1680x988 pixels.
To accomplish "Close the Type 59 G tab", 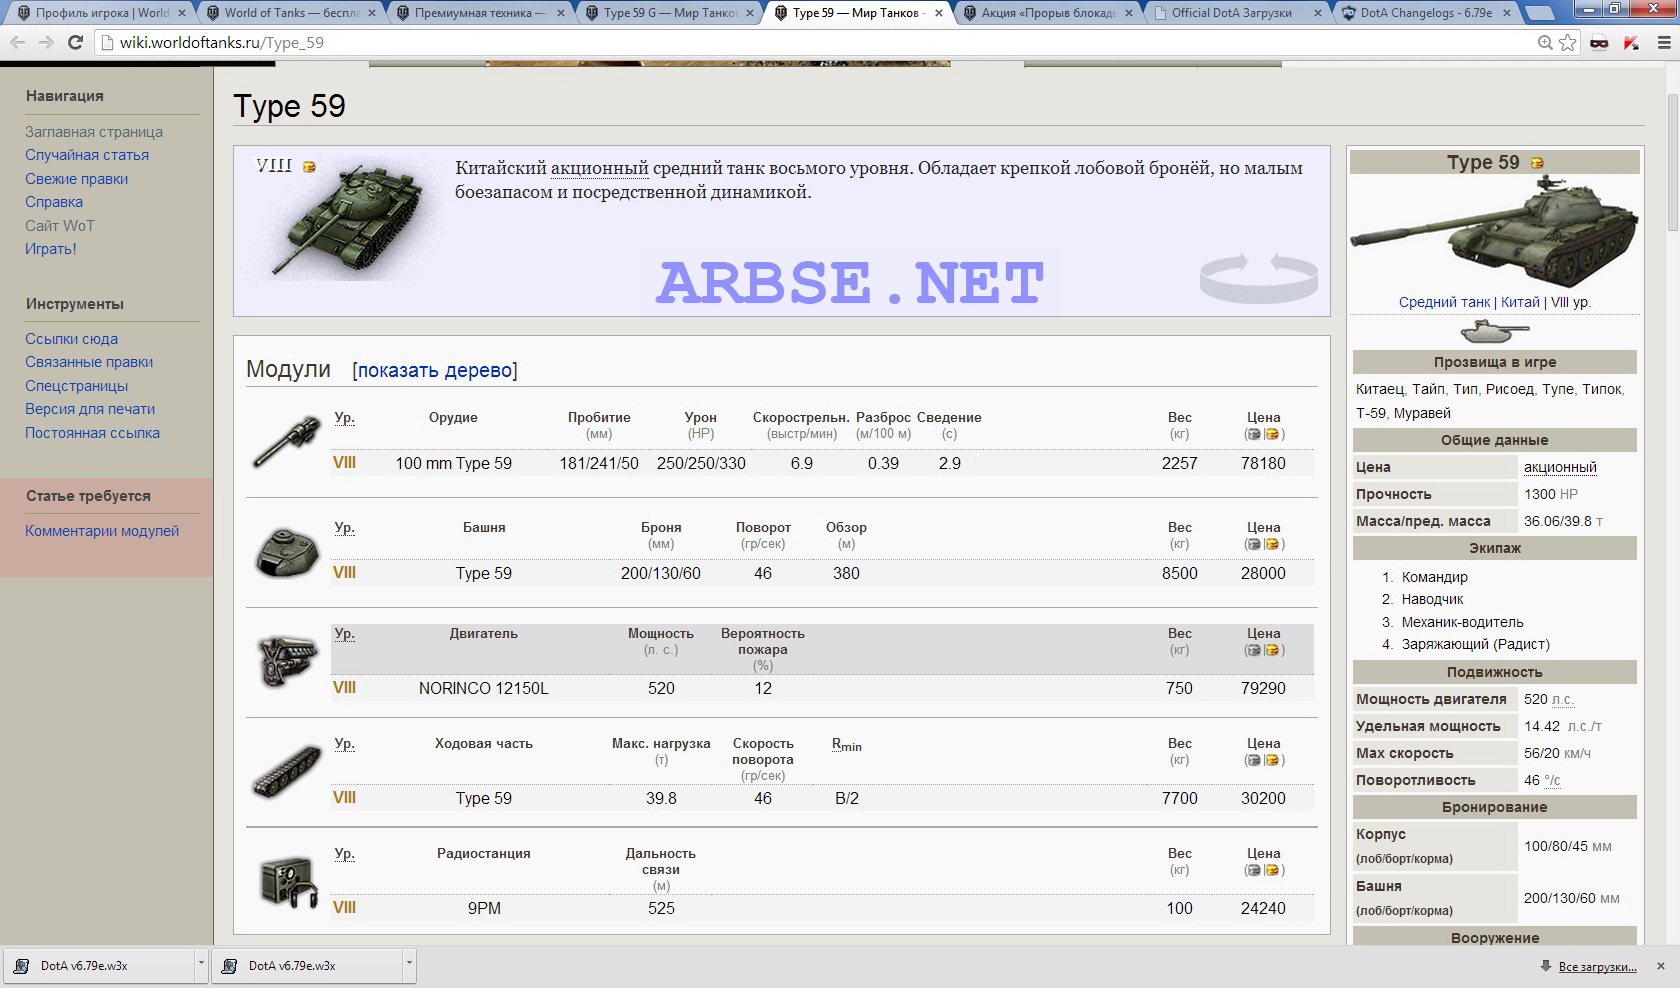I will pyautogui.click(x=749, y=13).
